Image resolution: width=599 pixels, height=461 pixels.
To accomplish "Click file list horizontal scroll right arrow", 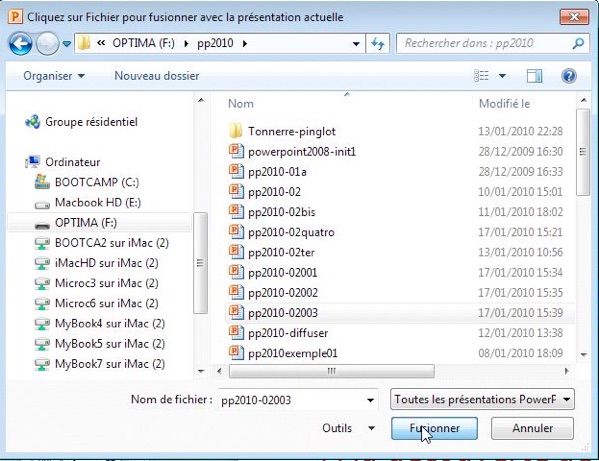I will pyautogui.click(x=567, y=371).
